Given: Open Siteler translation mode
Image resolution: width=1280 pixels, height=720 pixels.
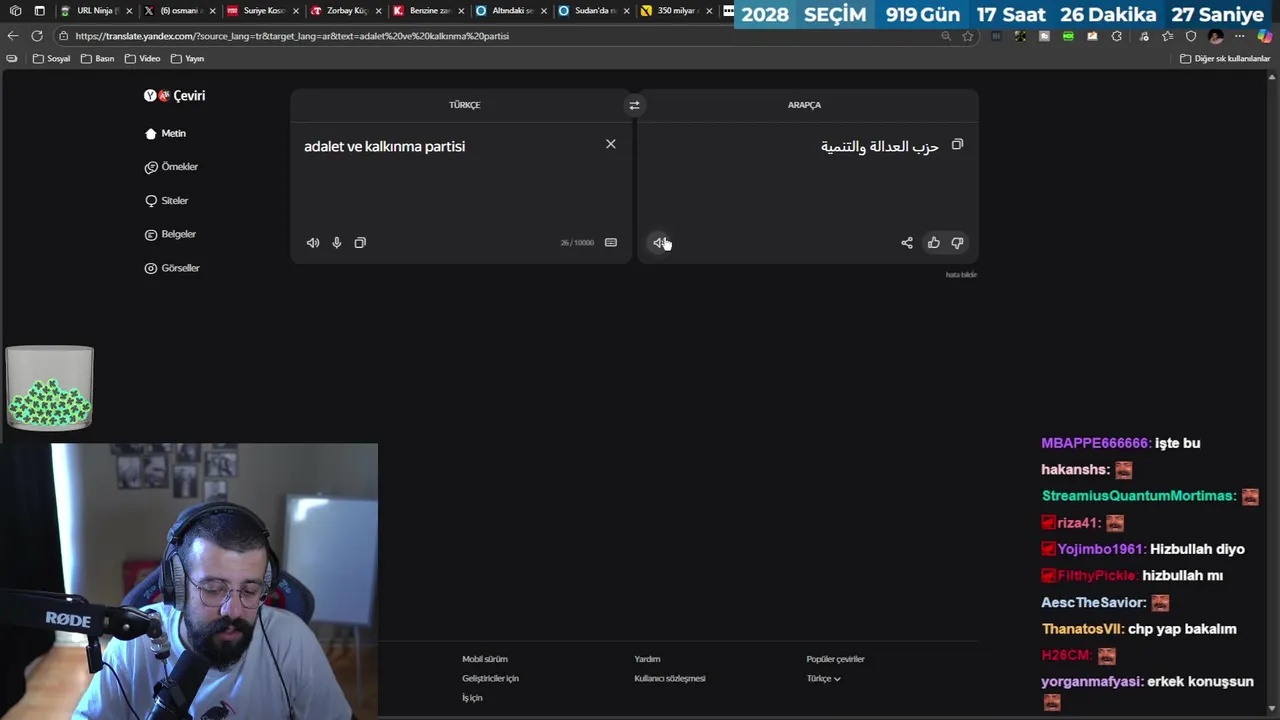Looking at the screenshot, I should coord(167,201).
